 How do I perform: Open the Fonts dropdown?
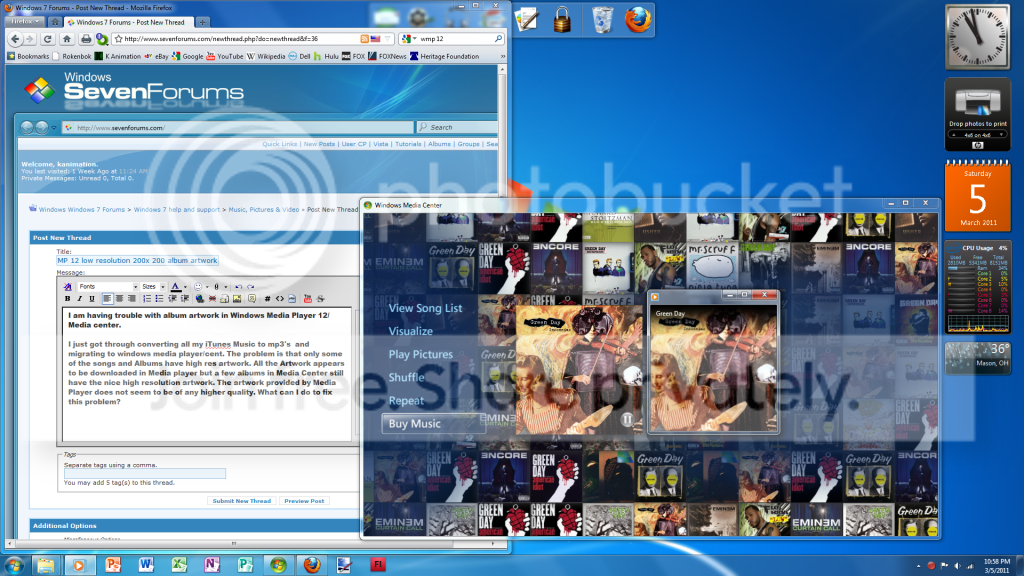[107, 287]
